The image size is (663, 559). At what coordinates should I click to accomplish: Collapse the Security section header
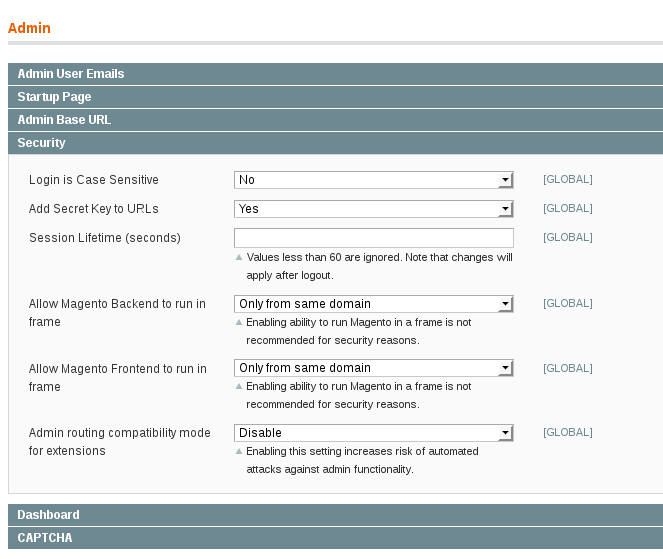click(x=335, y=143)
